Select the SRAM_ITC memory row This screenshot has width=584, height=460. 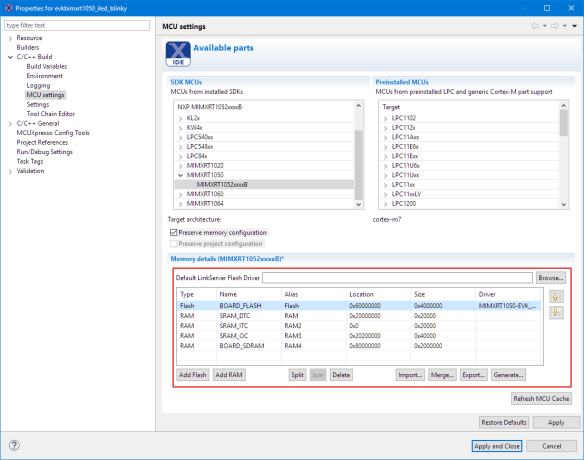359,326
